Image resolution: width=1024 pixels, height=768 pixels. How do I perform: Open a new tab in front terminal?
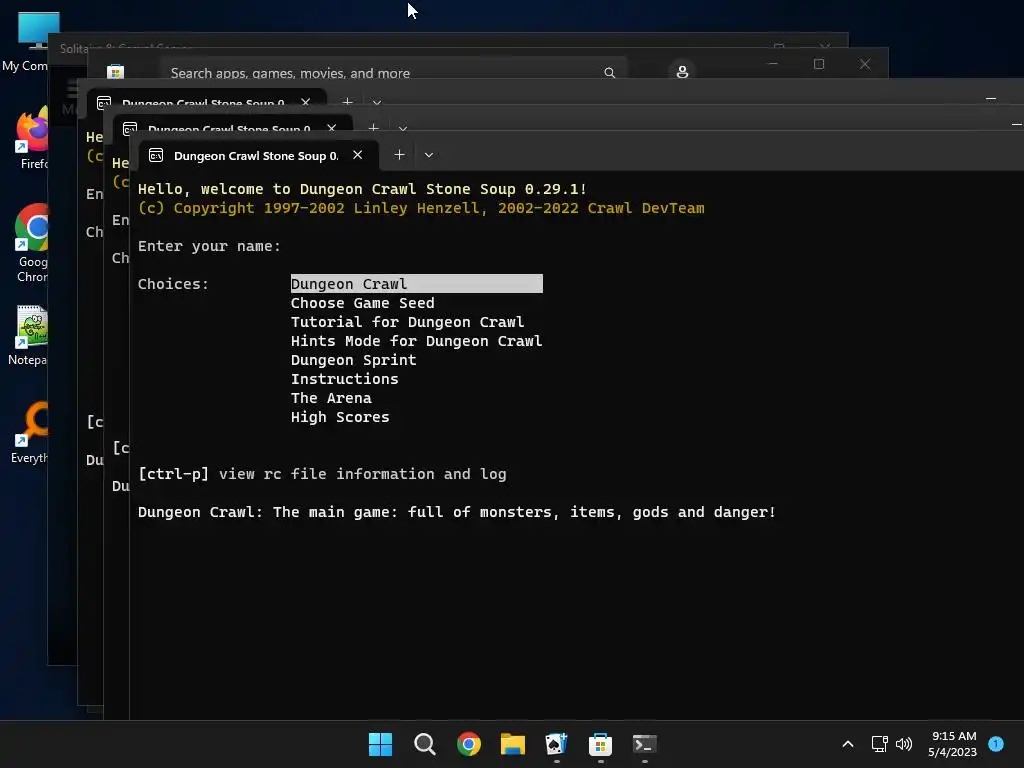[399, 155]
